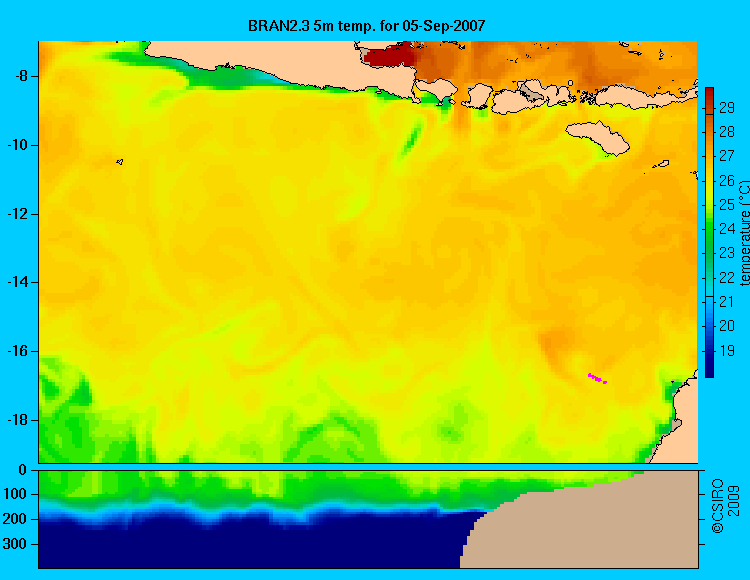Click the dark red hot-spot region on the map

pyautogui.click(x=389, y=55)
